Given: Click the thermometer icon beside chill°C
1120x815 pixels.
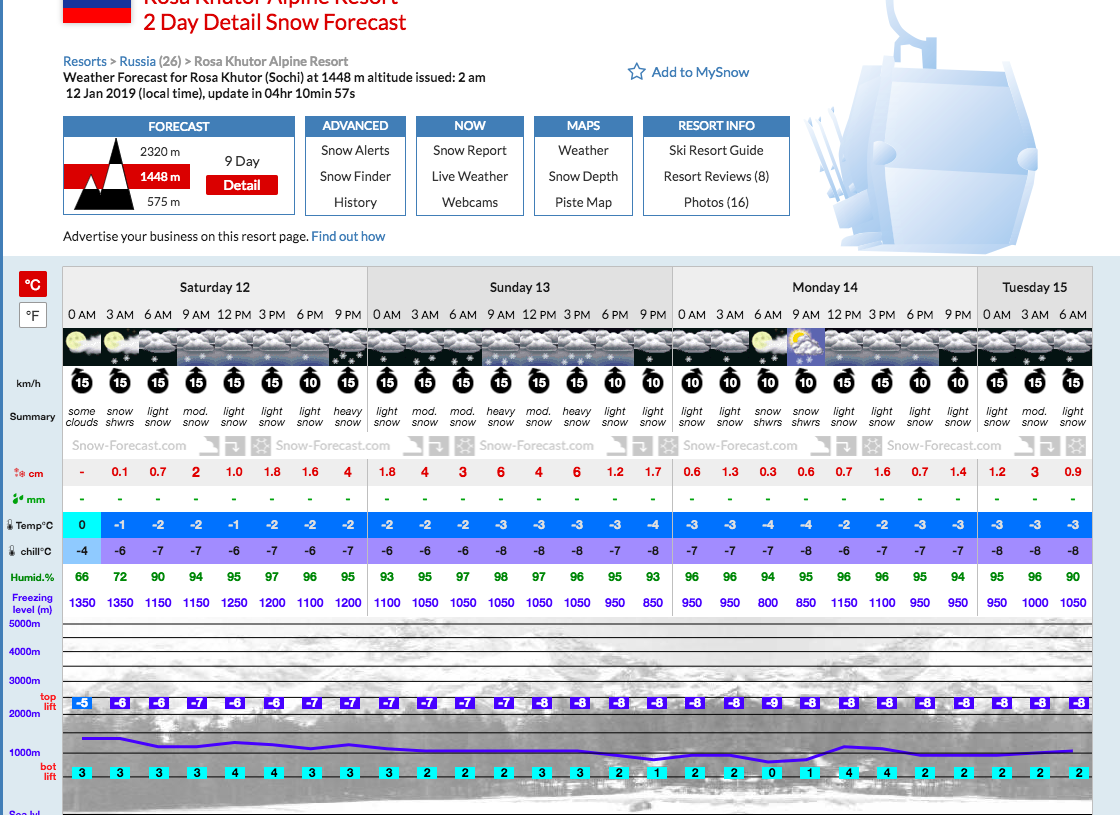Looking at the screenshot, I should [12, 551].
